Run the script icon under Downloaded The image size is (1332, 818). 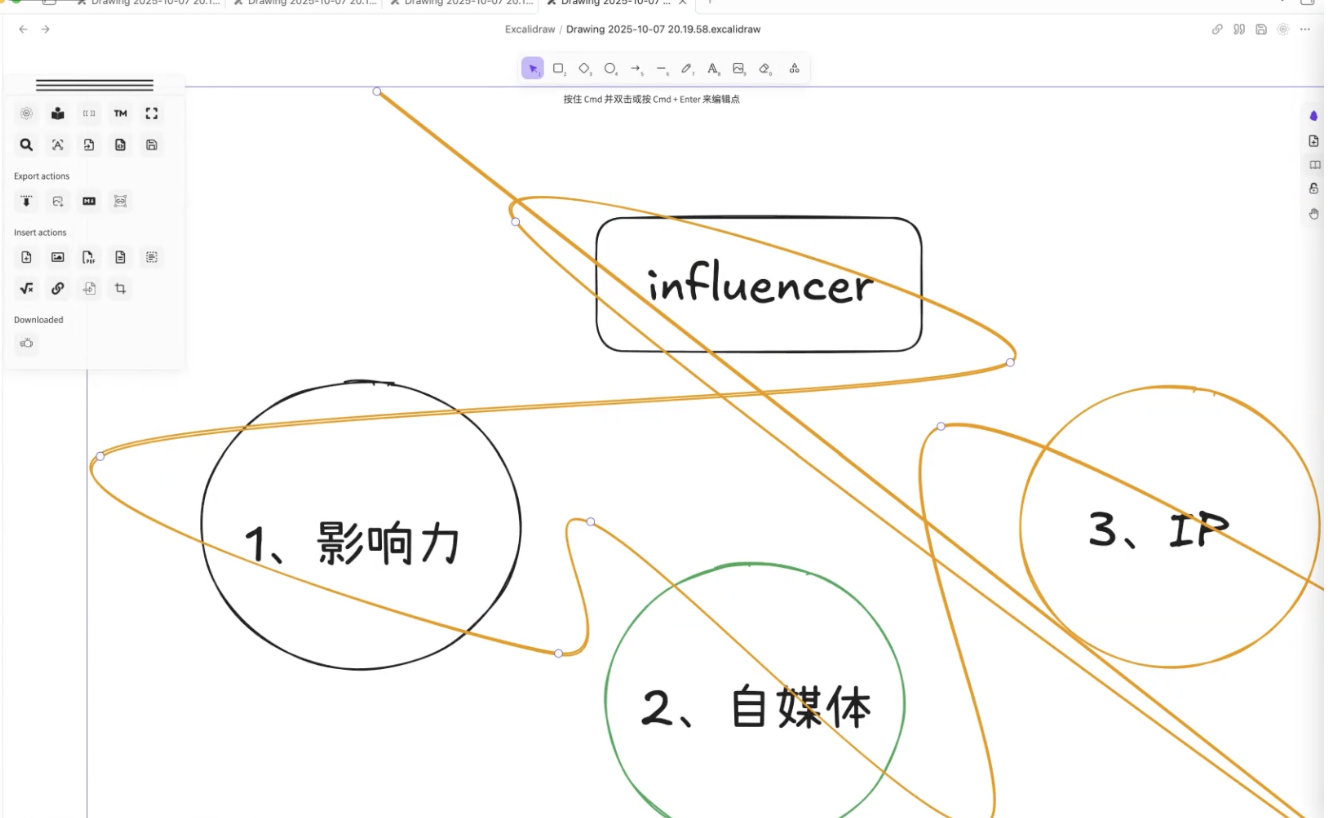(x=27, y=344)
